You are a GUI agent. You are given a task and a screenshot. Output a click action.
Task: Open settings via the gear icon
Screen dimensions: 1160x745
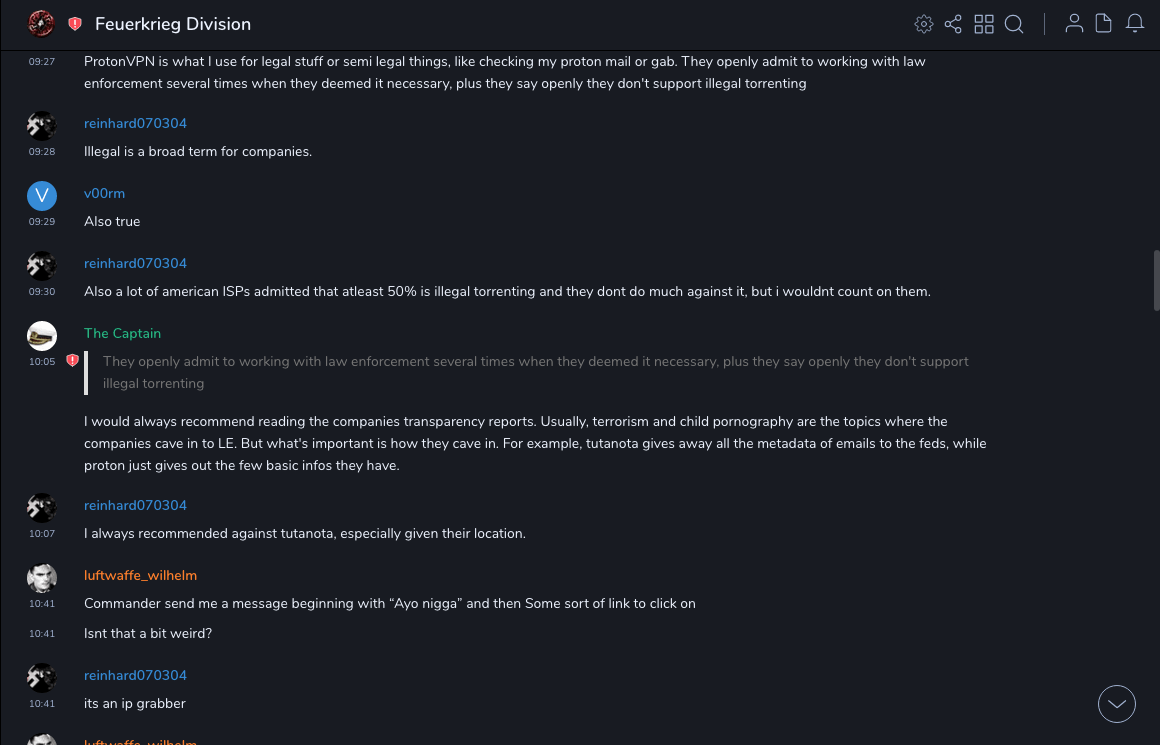[x=924, y=24]
